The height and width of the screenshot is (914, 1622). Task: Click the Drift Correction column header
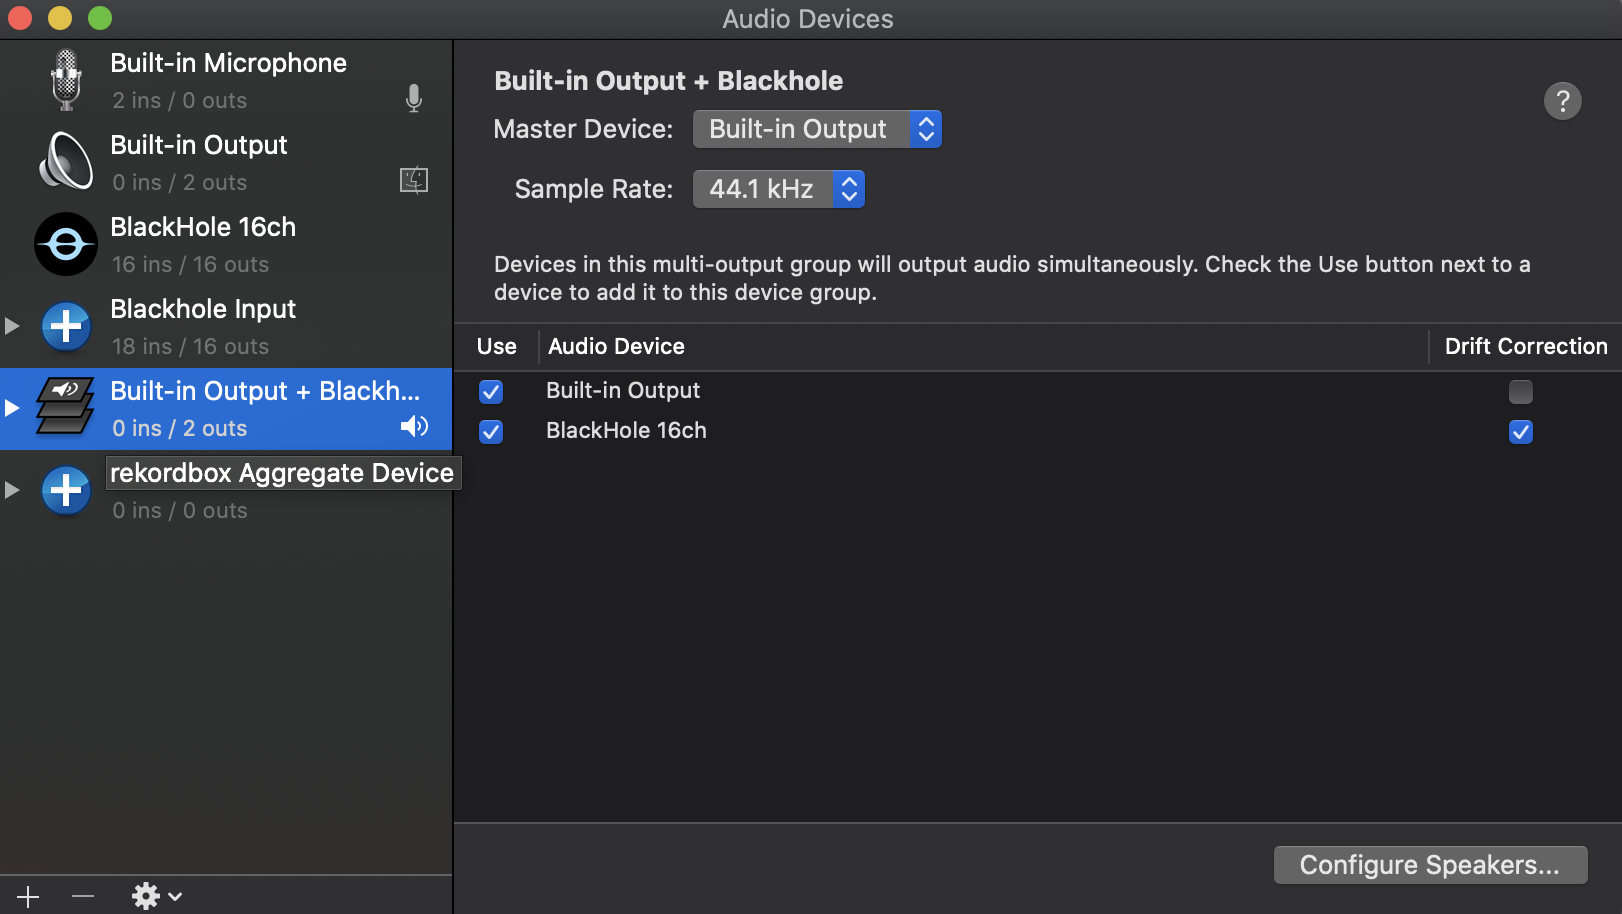(1526, 346)
